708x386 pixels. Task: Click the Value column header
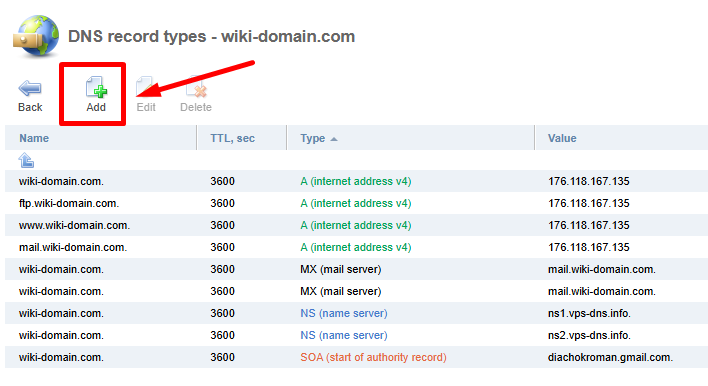[x=562, y=138]
